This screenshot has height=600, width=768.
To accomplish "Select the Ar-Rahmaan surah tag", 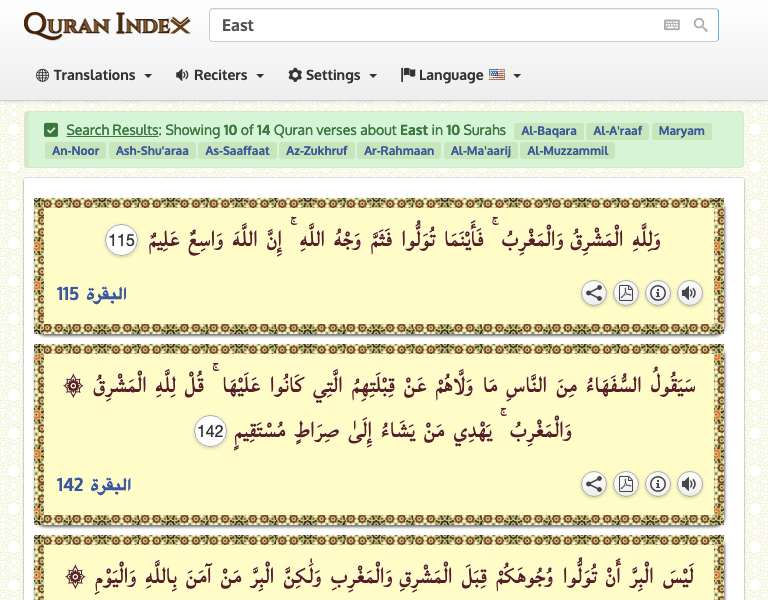I will pyautogui.click(x=399, y=151).
